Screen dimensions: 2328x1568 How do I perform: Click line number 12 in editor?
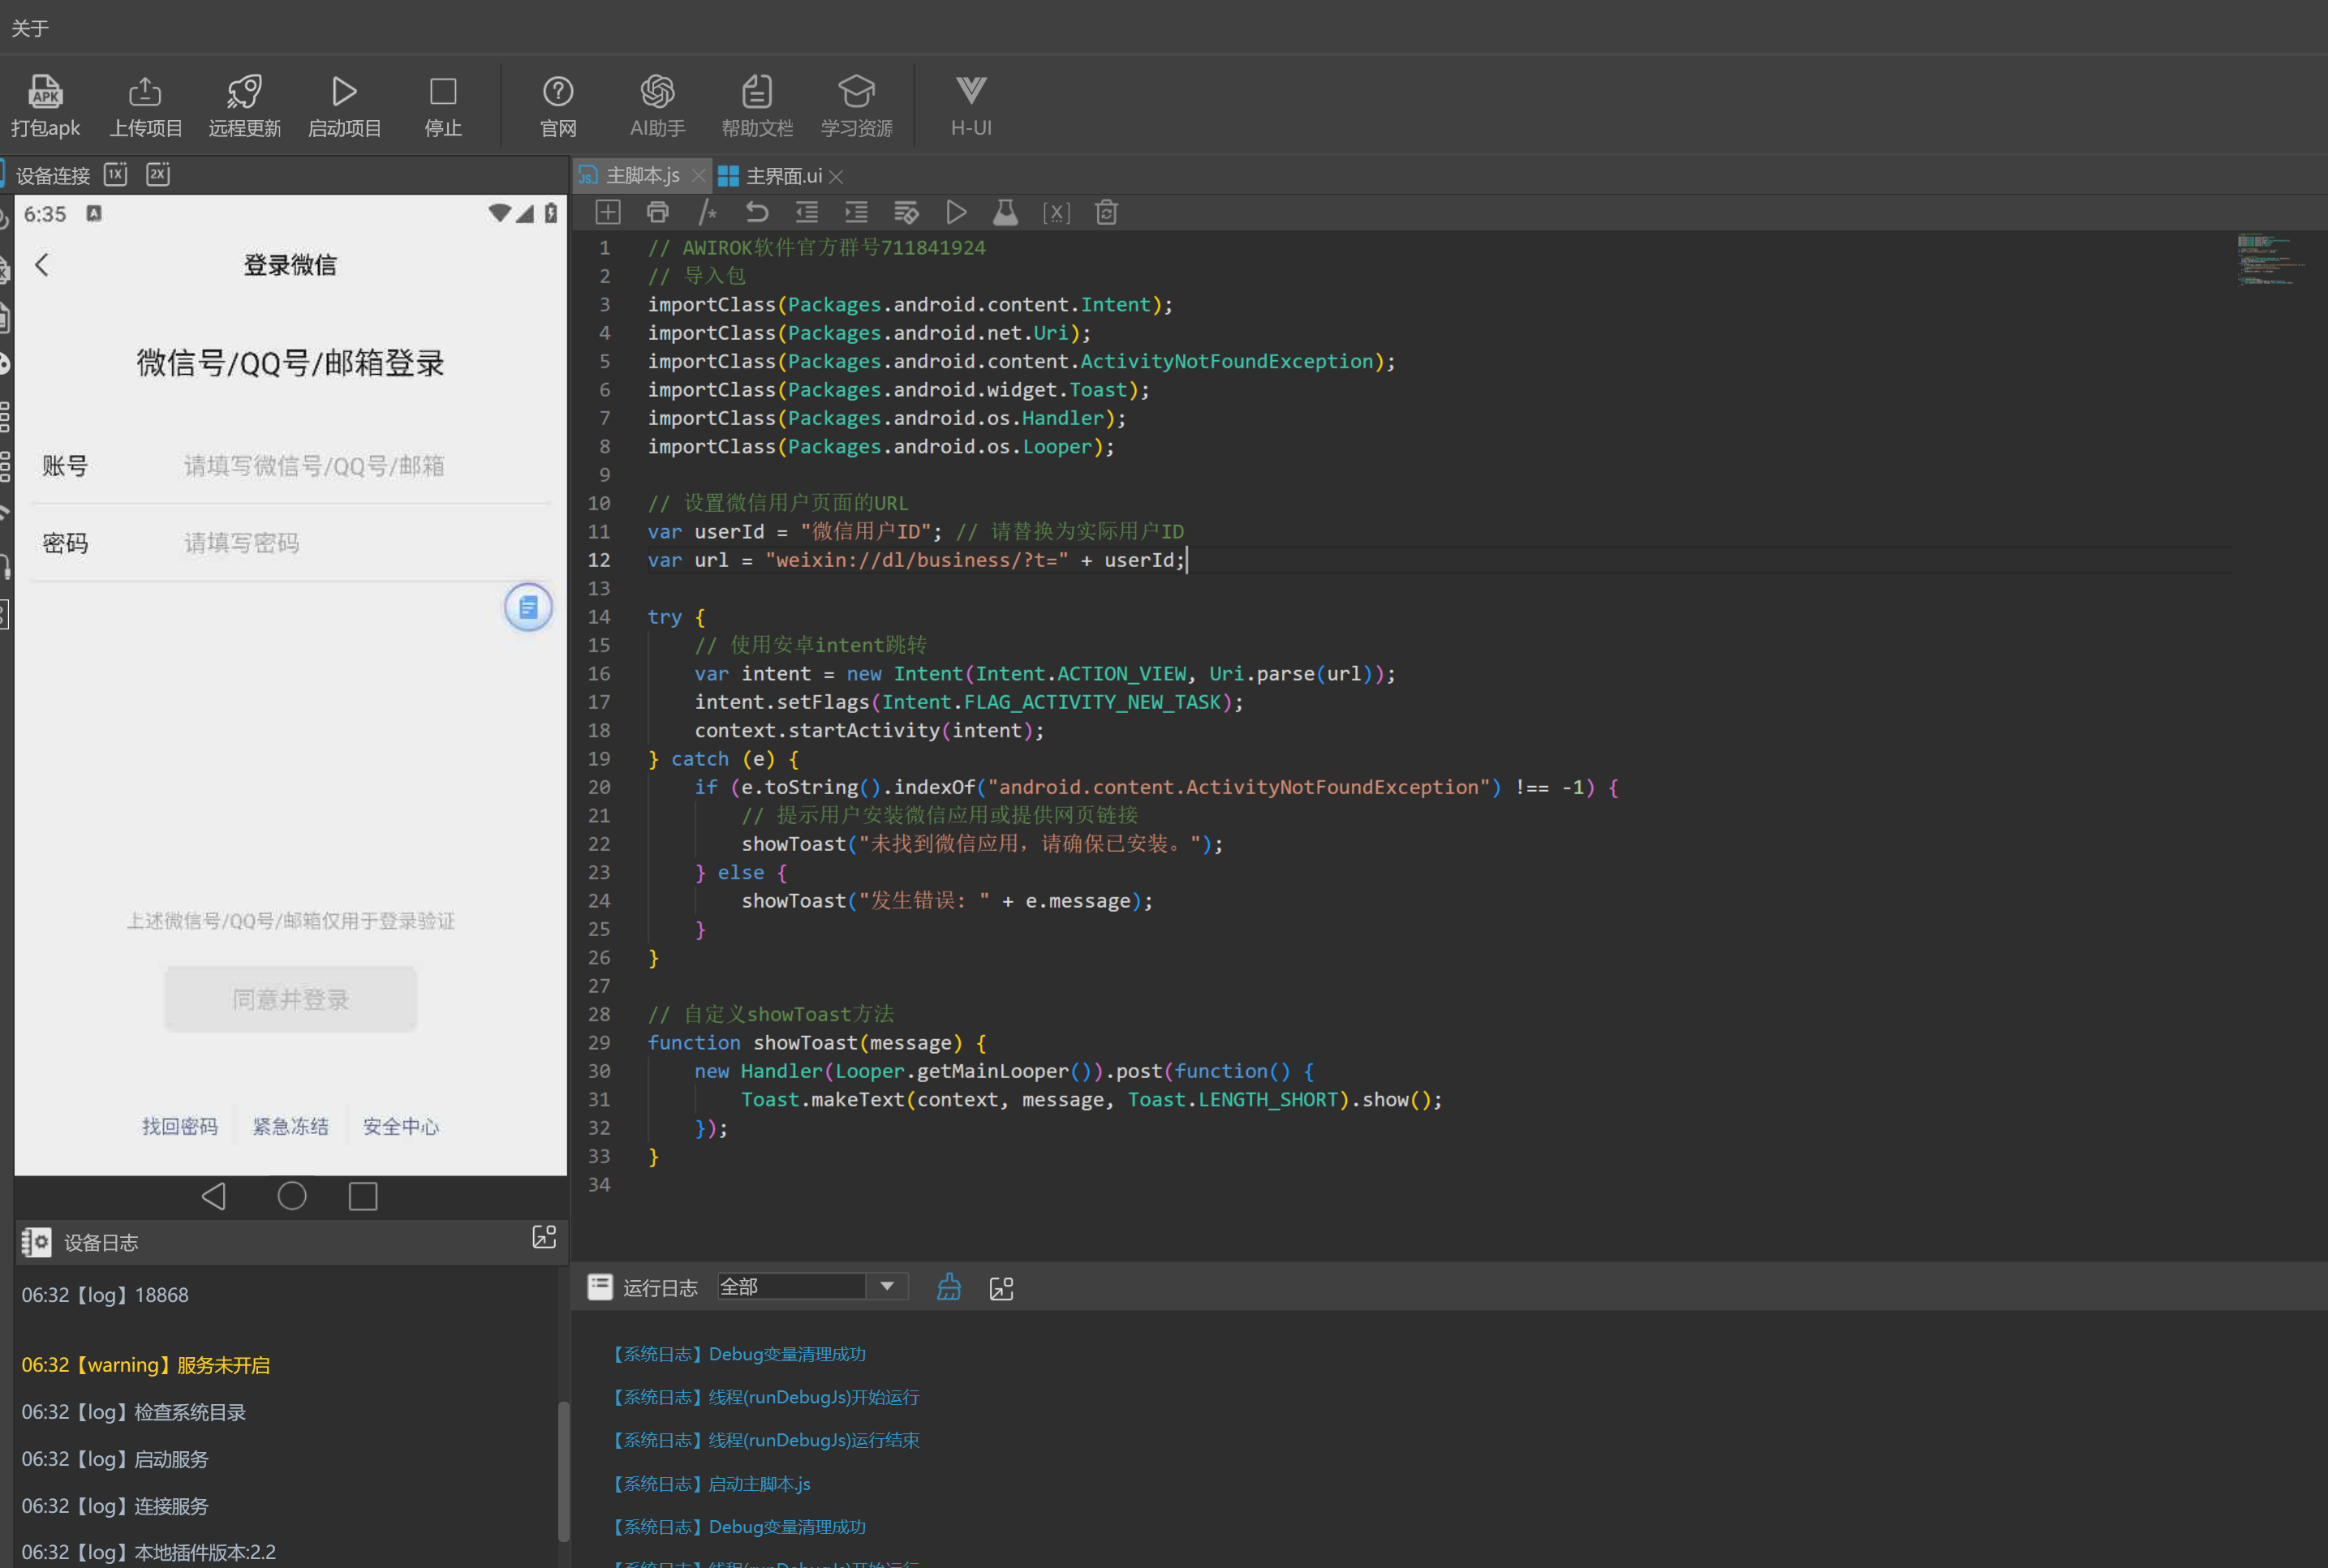click(x=599, y=560)
